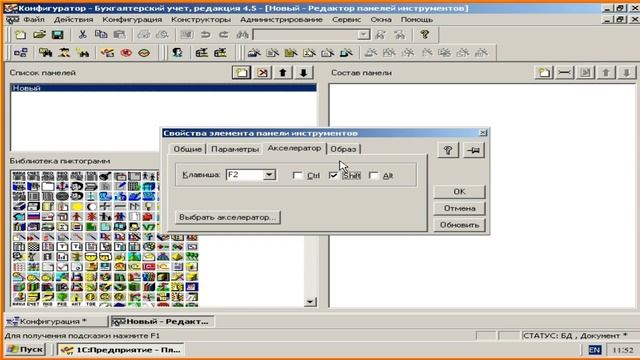Click the Выбрать акселератор... button

coord(228,217)
